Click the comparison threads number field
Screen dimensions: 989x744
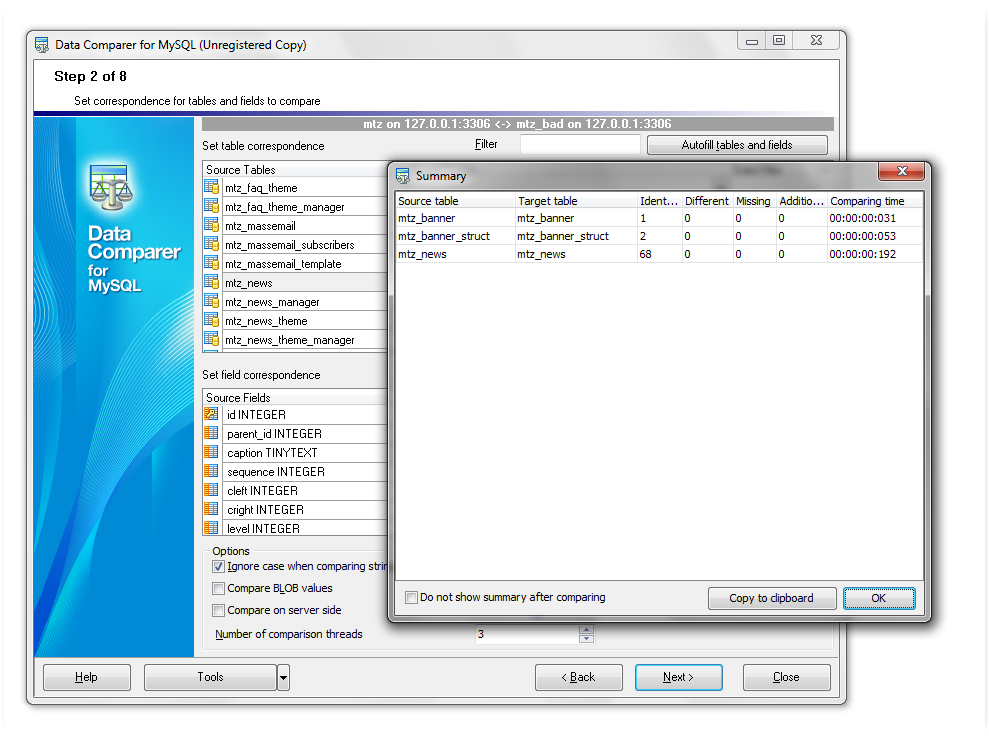click(x=527, y=634)
